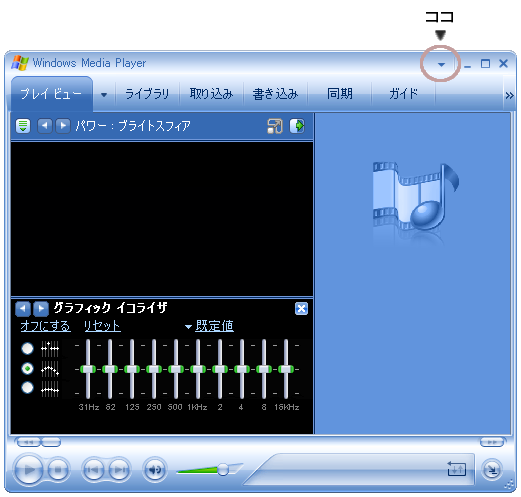This screenshot has width=521, height=497.
Task: Toggle the playlist pane display icon
Action: coord(297,126)
